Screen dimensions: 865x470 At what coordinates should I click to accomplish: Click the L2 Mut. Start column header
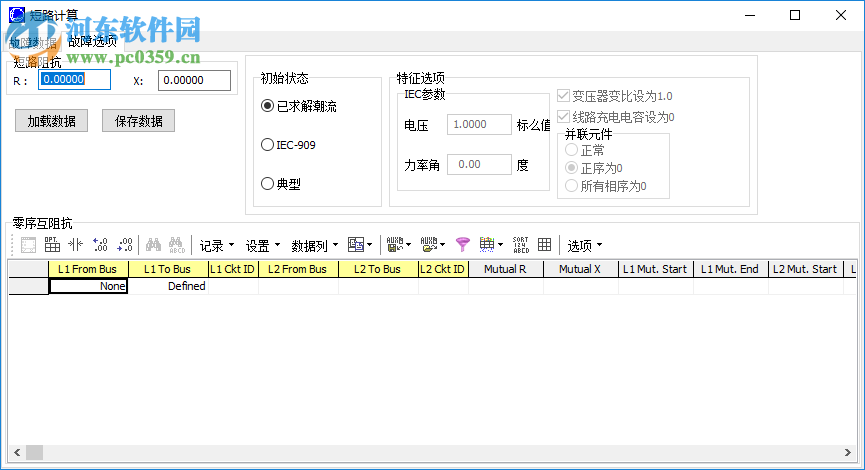[805, 269]
